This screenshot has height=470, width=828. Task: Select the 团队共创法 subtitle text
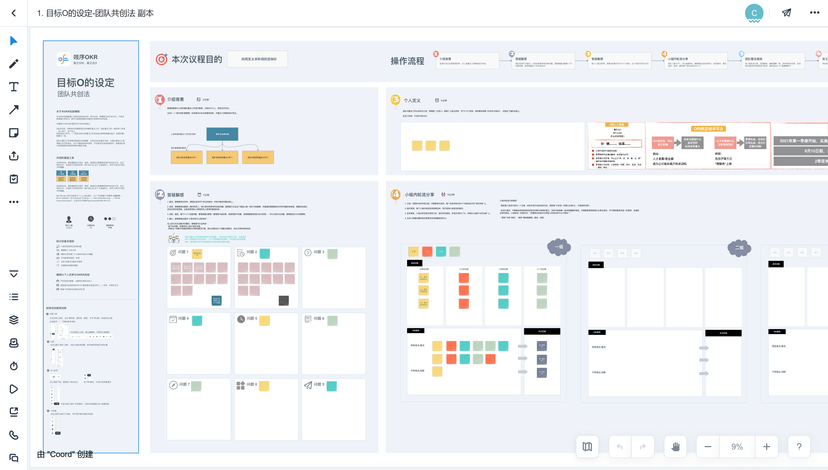[x=73, y=94]
